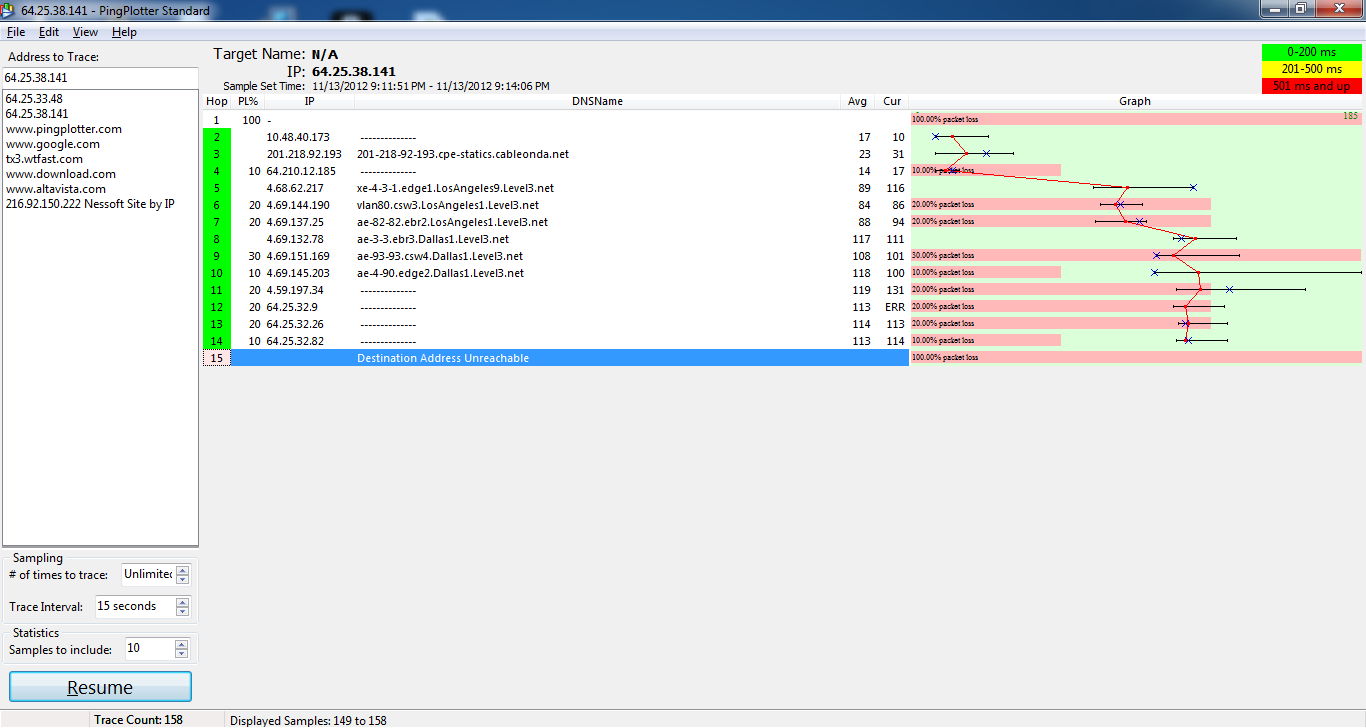Select the green hop 14 indicator
The image size is (1366, 728).
217,341
